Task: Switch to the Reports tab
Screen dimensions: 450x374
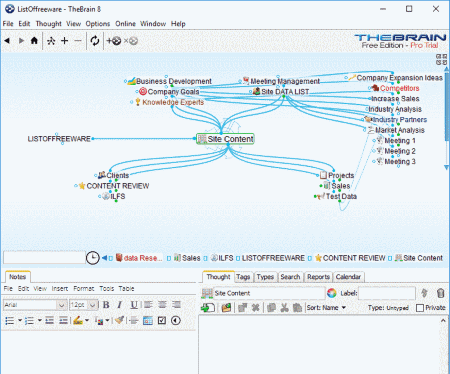Action: tap(318, 277)
